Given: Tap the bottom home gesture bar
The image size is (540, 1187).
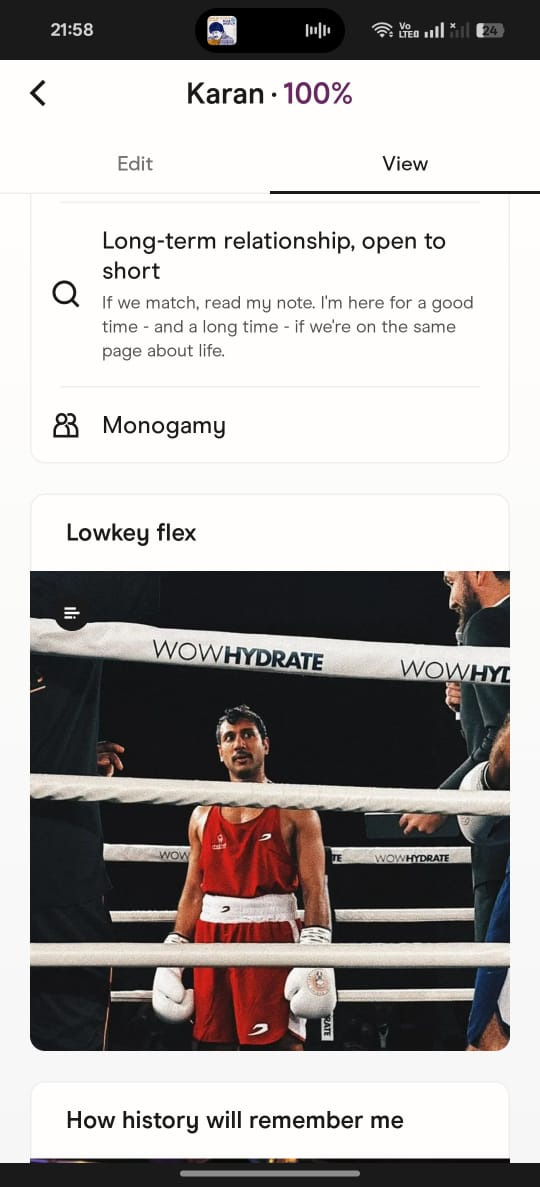Looking at the screenshot, I should point(270,1173).
